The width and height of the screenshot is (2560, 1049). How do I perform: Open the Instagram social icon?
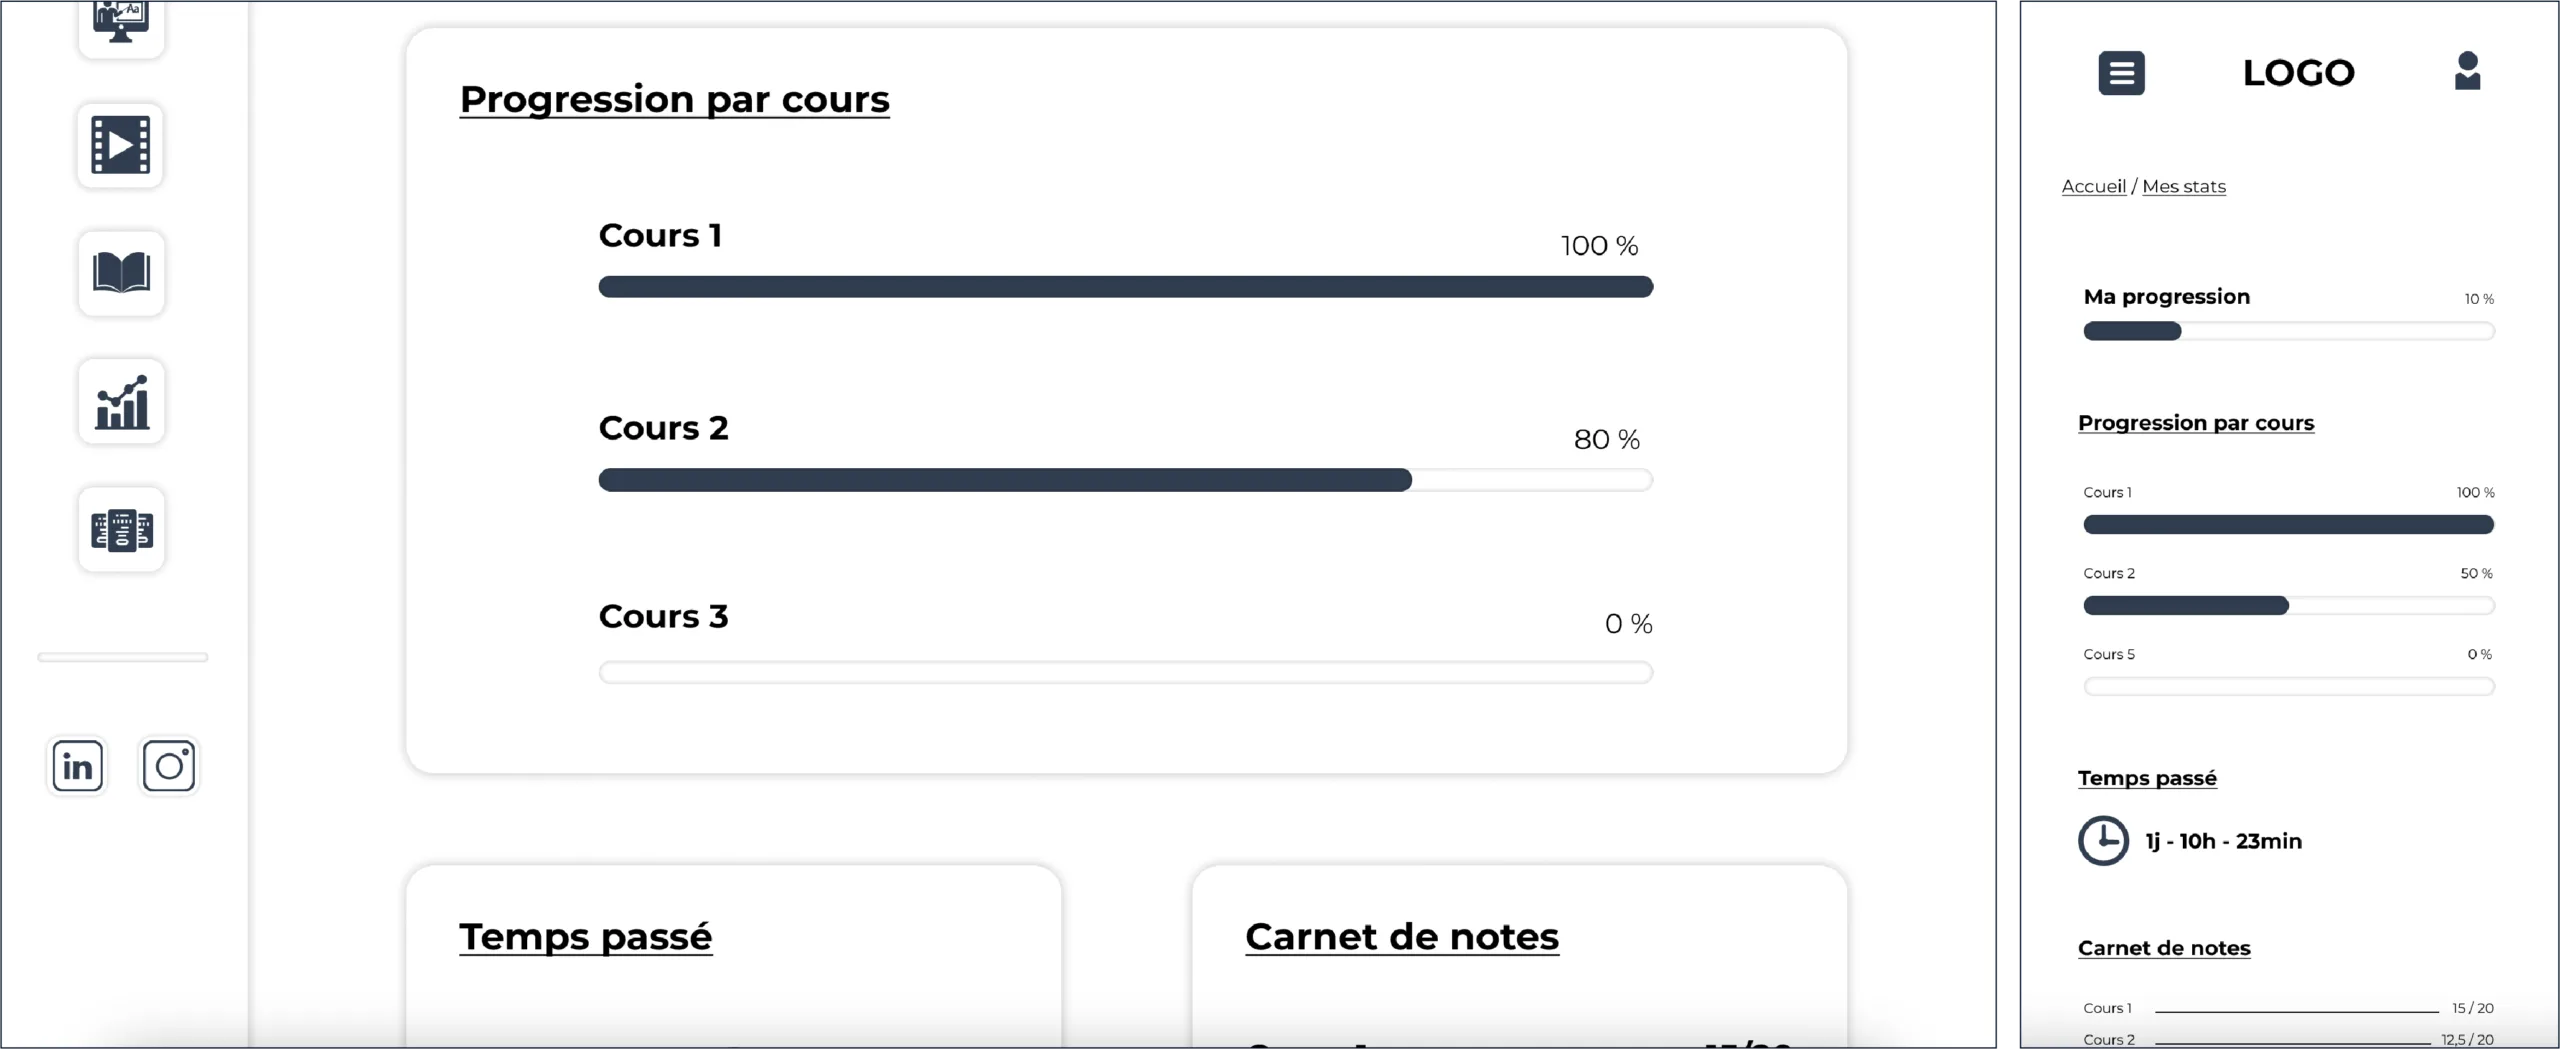[x=169, y=766]
